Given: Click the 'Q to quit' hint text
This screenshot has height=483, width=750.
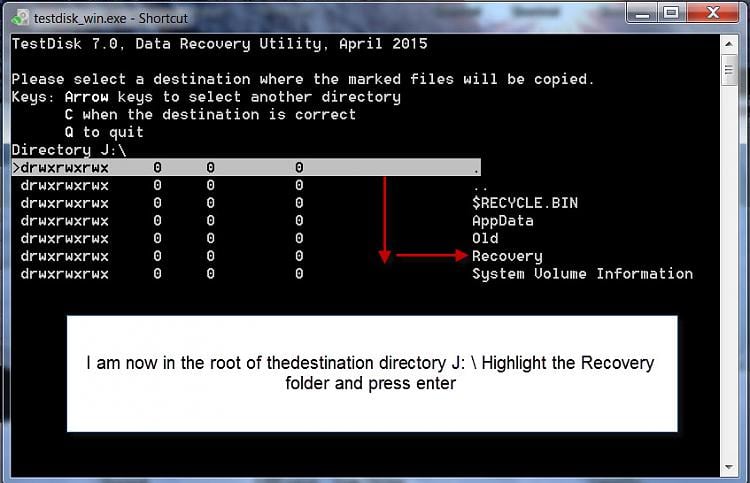Looking at the screenshot, I should pos(104,132).
